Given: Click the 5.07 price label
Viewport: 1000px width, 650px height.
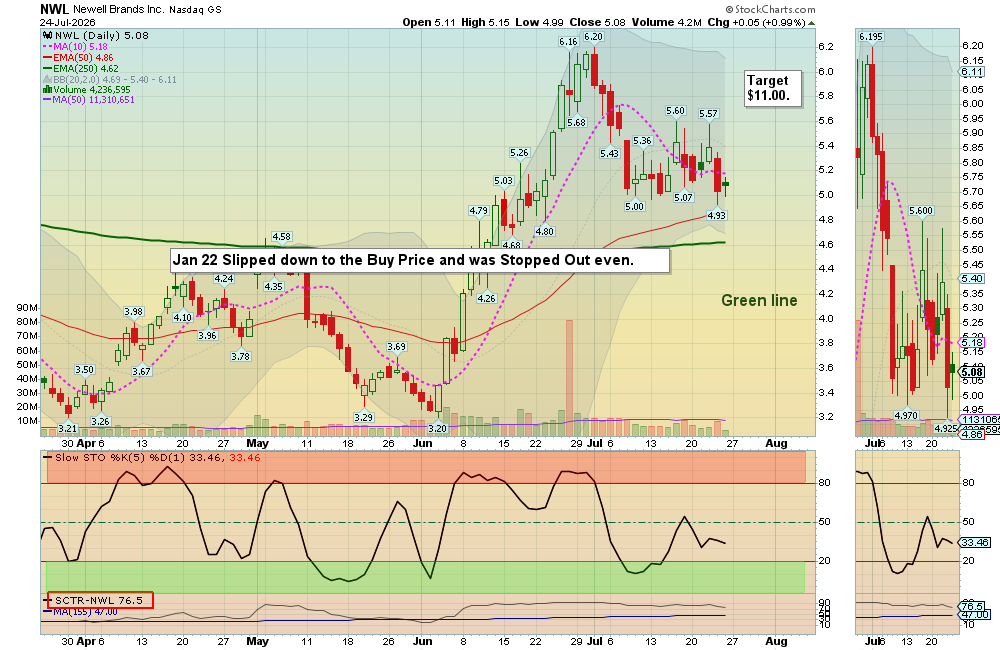Looking at the screenshot, I should click(x=683, y=198).
